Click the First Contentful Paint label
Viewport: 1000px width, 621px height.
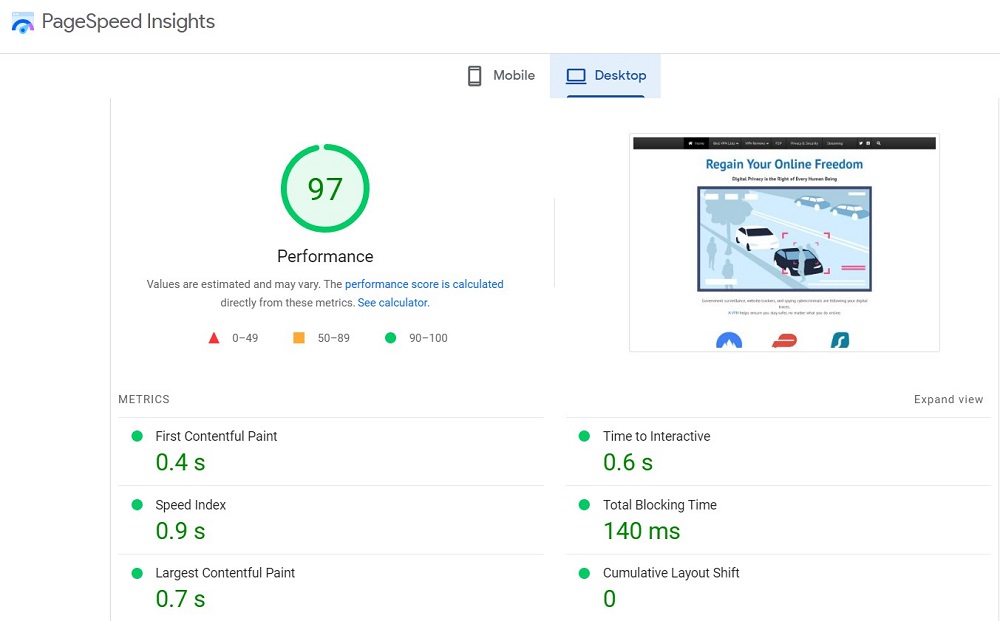[216, 436]
